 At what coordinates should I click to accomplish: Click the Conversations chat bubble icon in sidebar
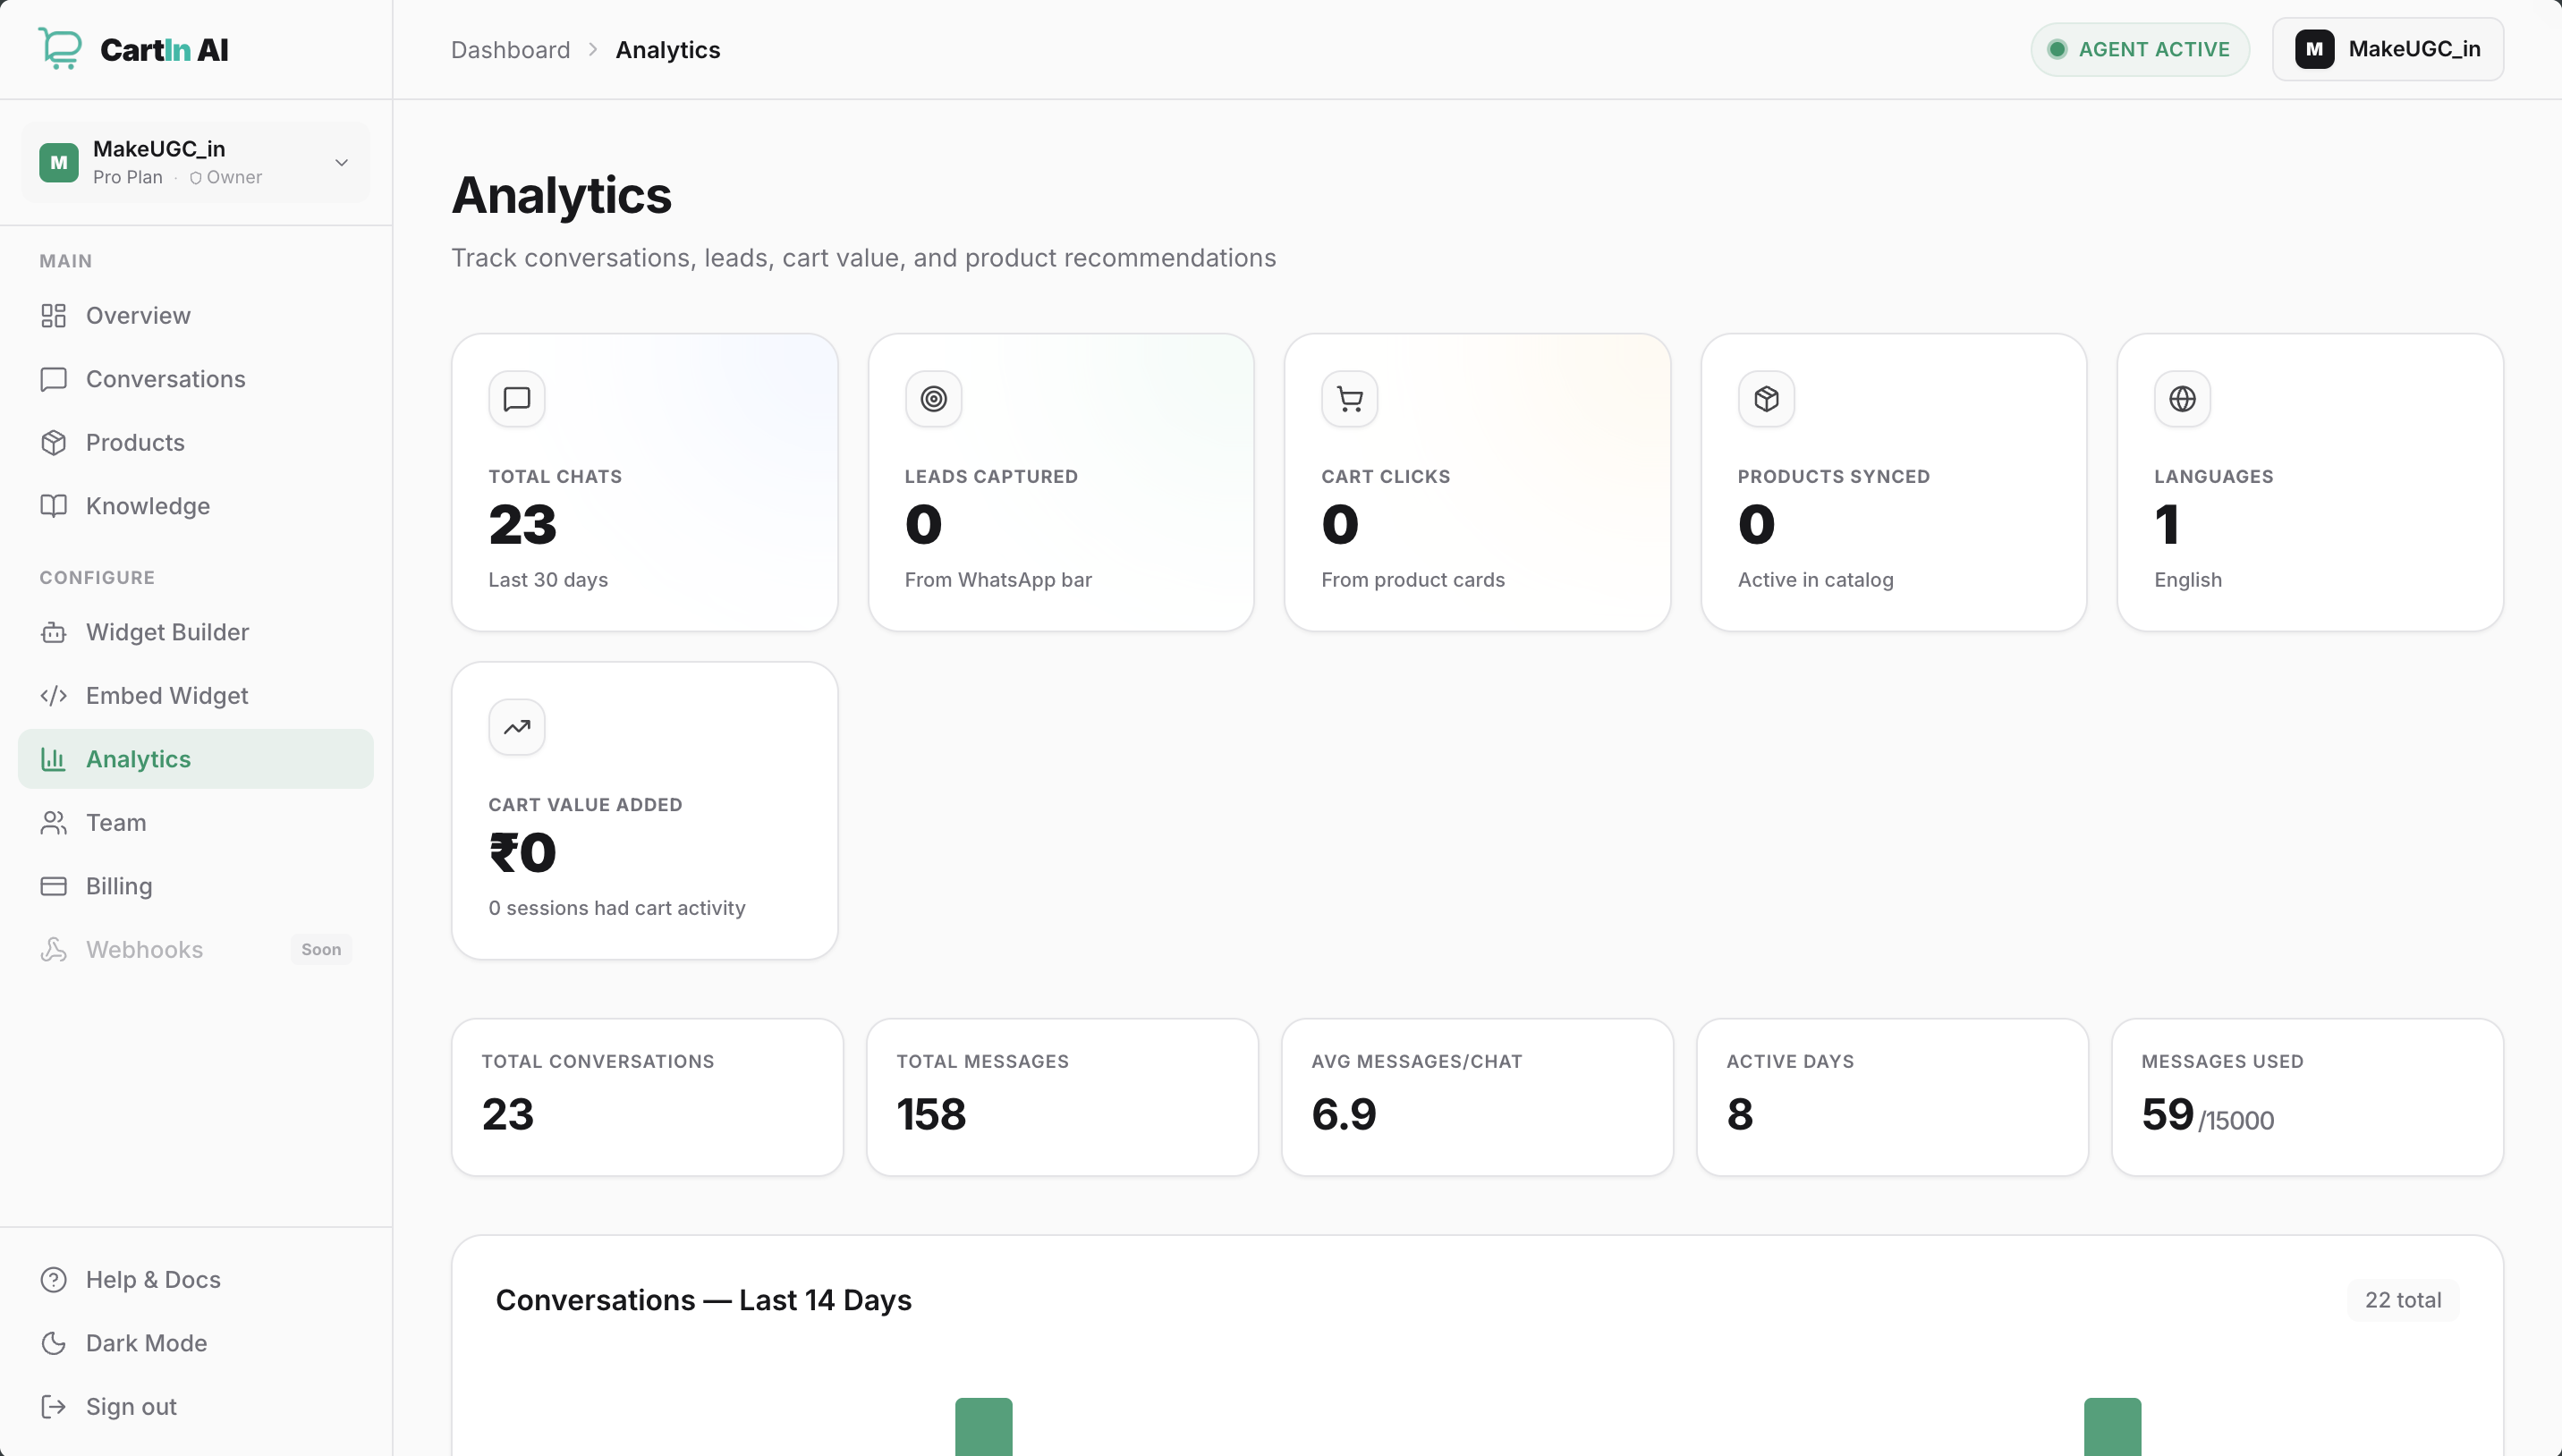coord(53,379)
